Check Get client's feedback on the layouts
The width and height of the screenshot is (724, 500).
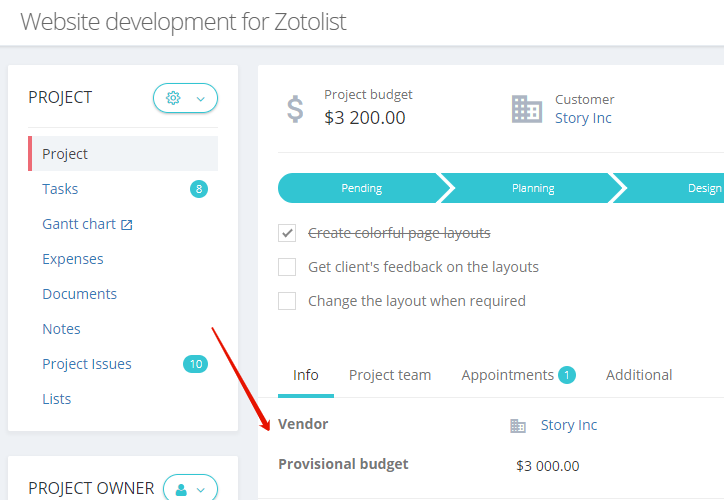tap(287, 267)
